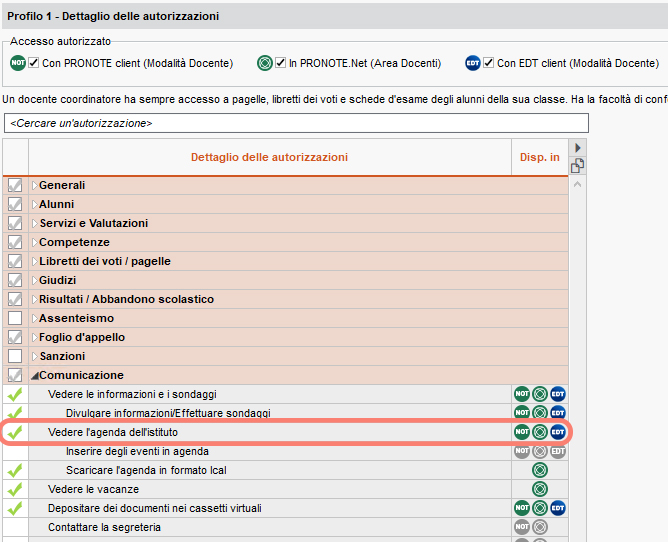This screenshot has height=542, width=668.
Task: Click the Cercare un'autorizzazione search field
Action: click(x=297, y=123)
